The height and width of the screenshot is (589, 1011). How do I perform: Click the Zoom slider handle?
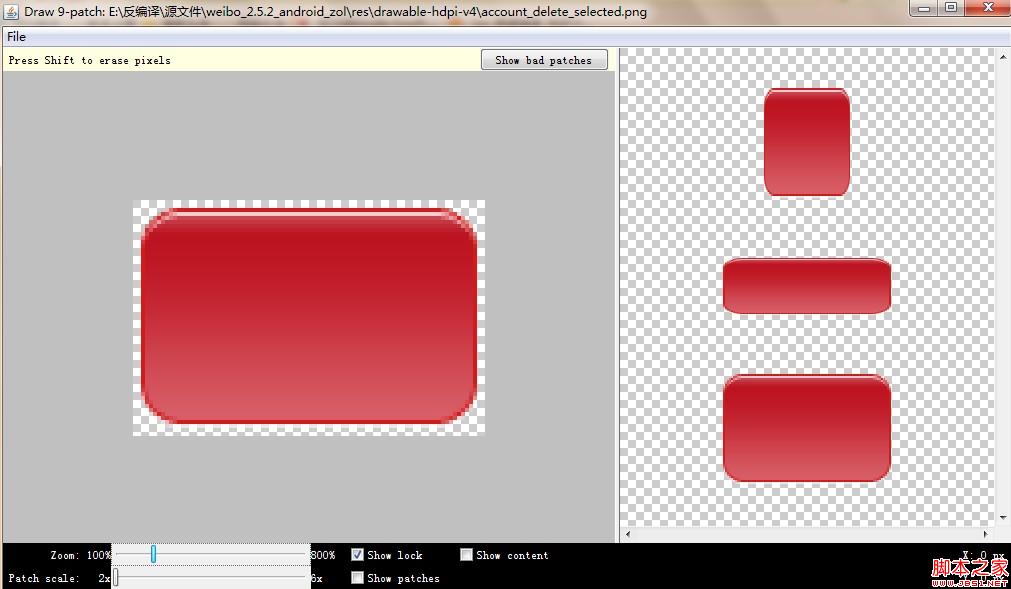coord(153,554)
